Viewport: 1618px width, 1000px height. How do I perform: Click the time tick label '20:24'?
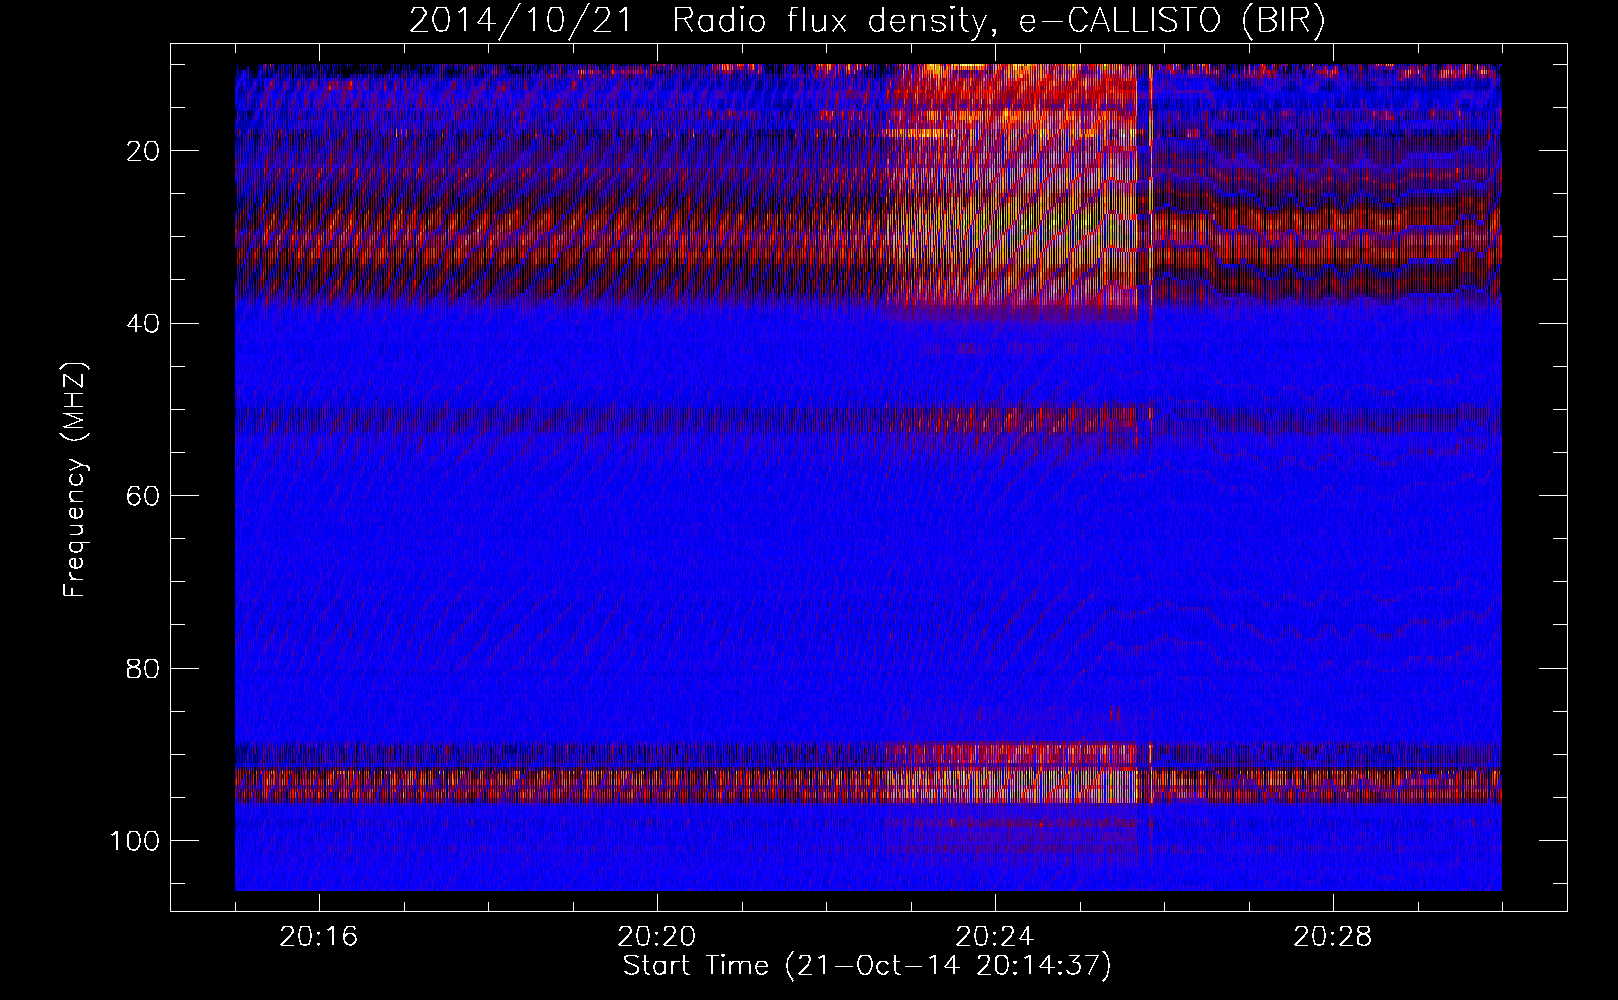point(995,937)
